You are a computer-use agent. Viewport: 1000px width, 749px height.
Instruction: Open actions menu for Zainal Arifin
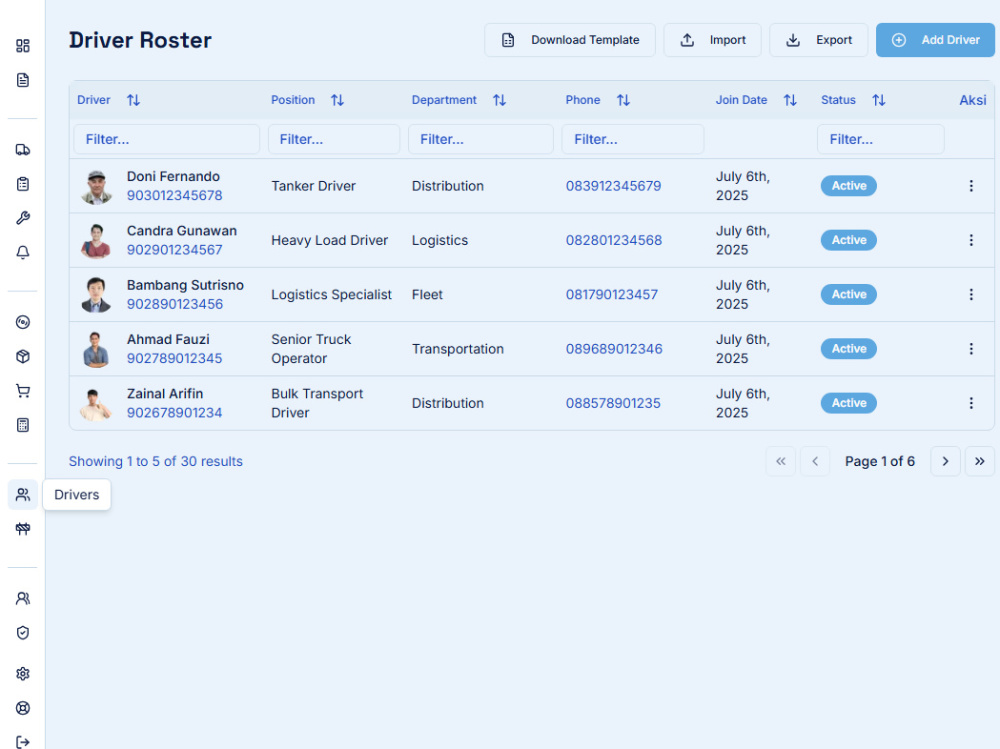971,403
